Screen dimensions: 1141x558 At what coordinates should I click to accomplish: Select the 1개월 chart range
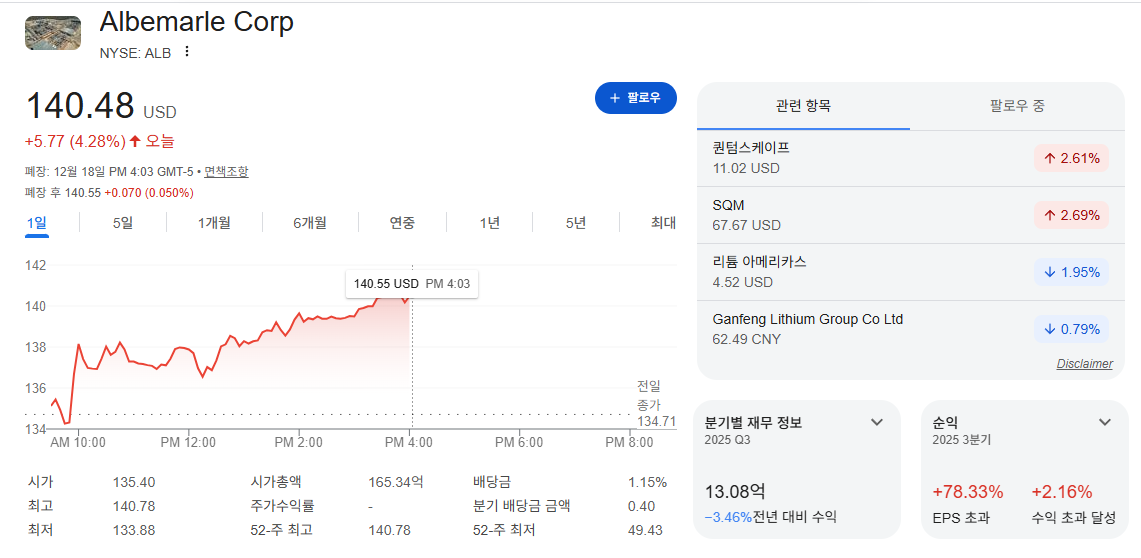[x=214, y=223]
